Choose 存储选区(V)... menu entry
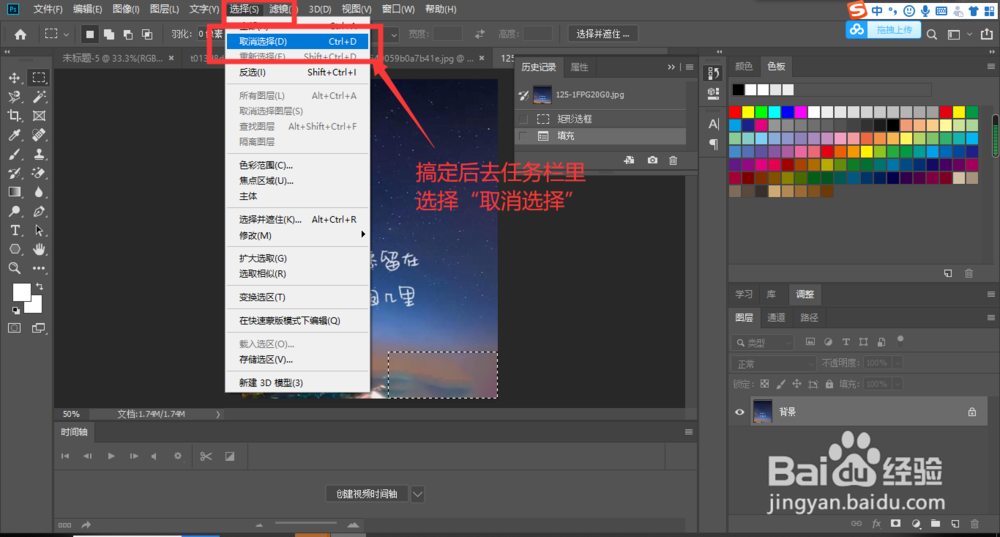Screen dimensions: 1000x537 298,360
